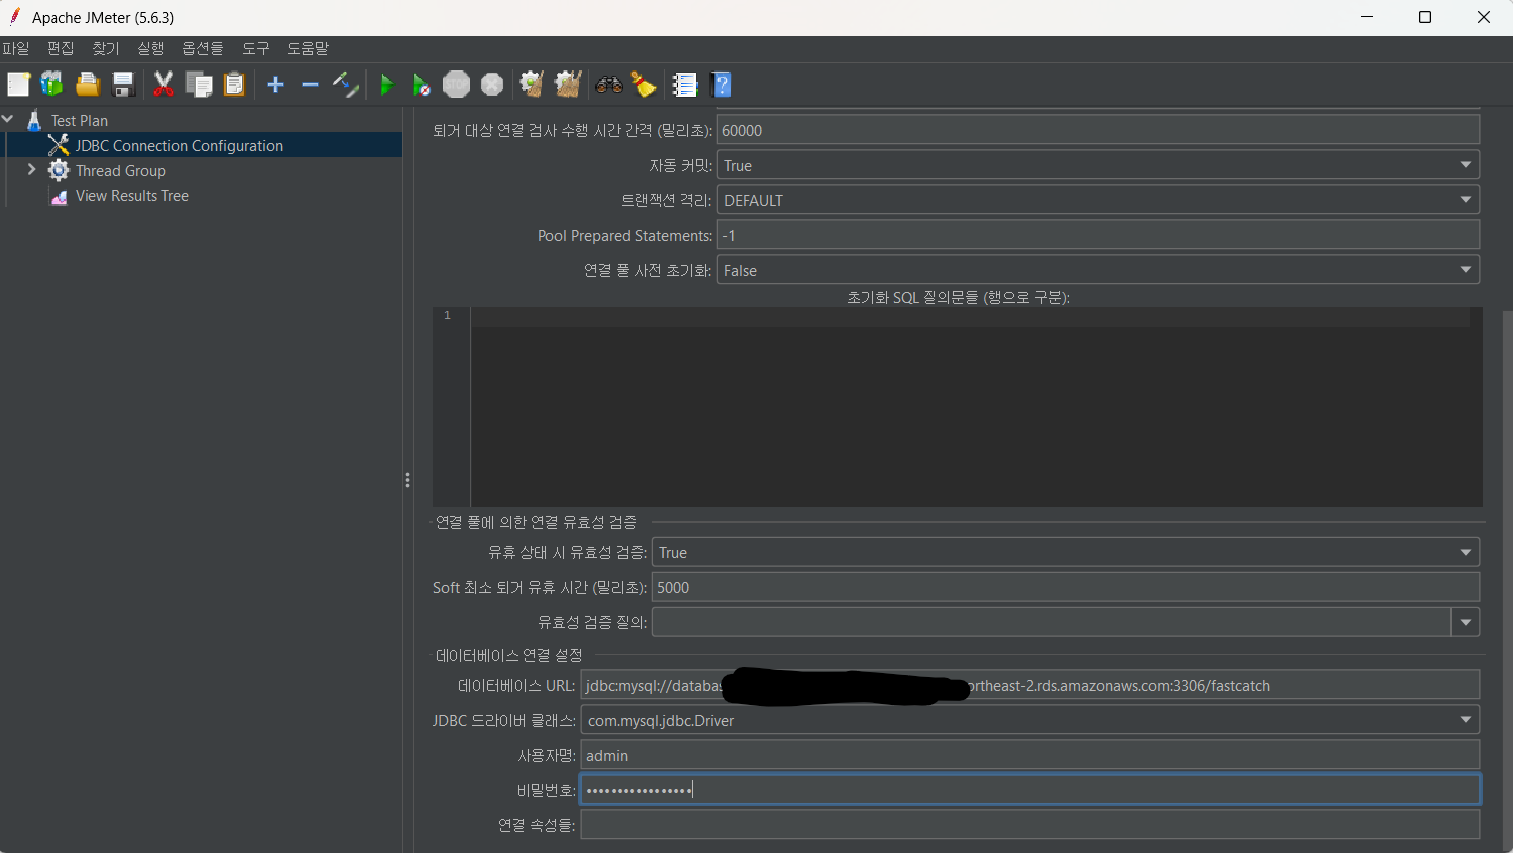Open help with question mark book icon
Screen dimensions: 1513x853
[721, 85]
